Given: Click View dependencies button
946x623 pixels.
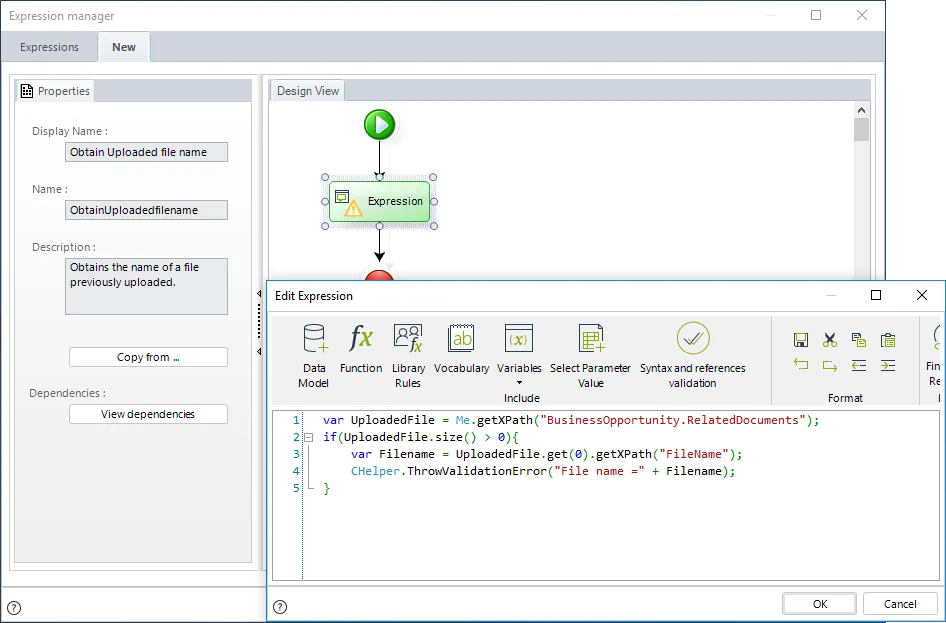Looking at the screenshot, I should (148, 414).
